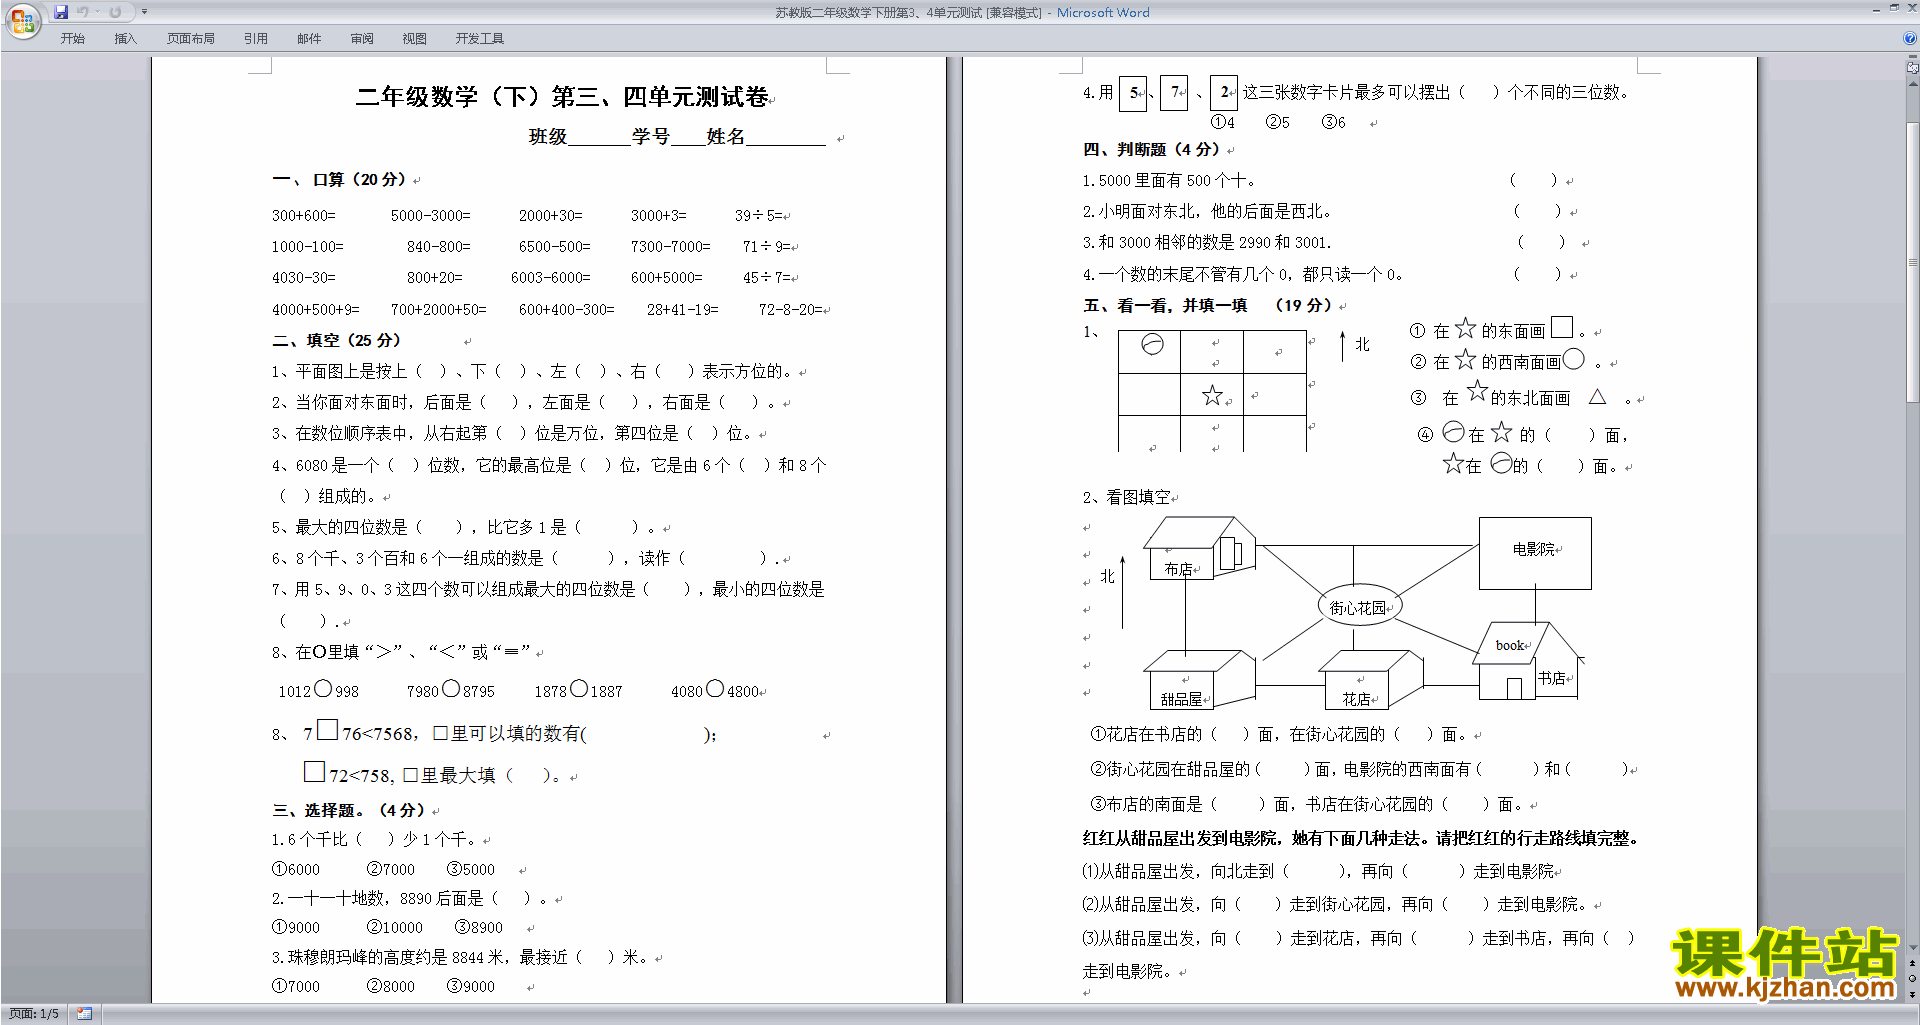The height and width of the screenshot is (1025, 1920).
Task: Click the number card 5
Action: 1133,93
